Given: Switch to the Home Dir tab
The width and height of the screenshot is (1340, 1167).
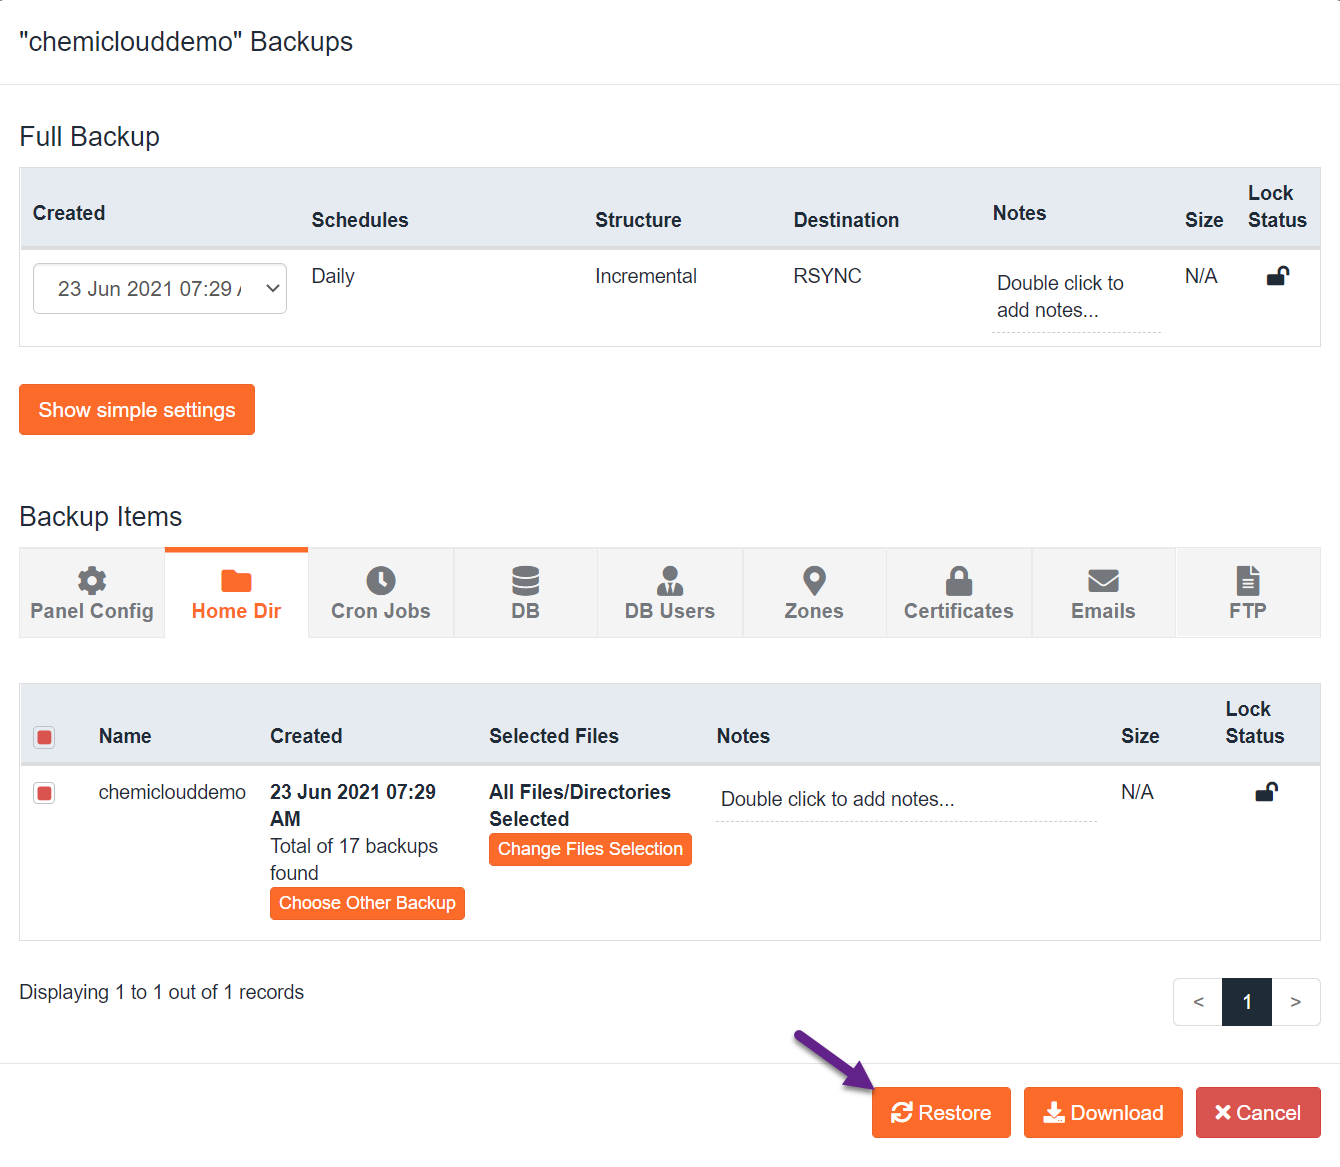Looking at the screenshot, I should click(236, 592).
